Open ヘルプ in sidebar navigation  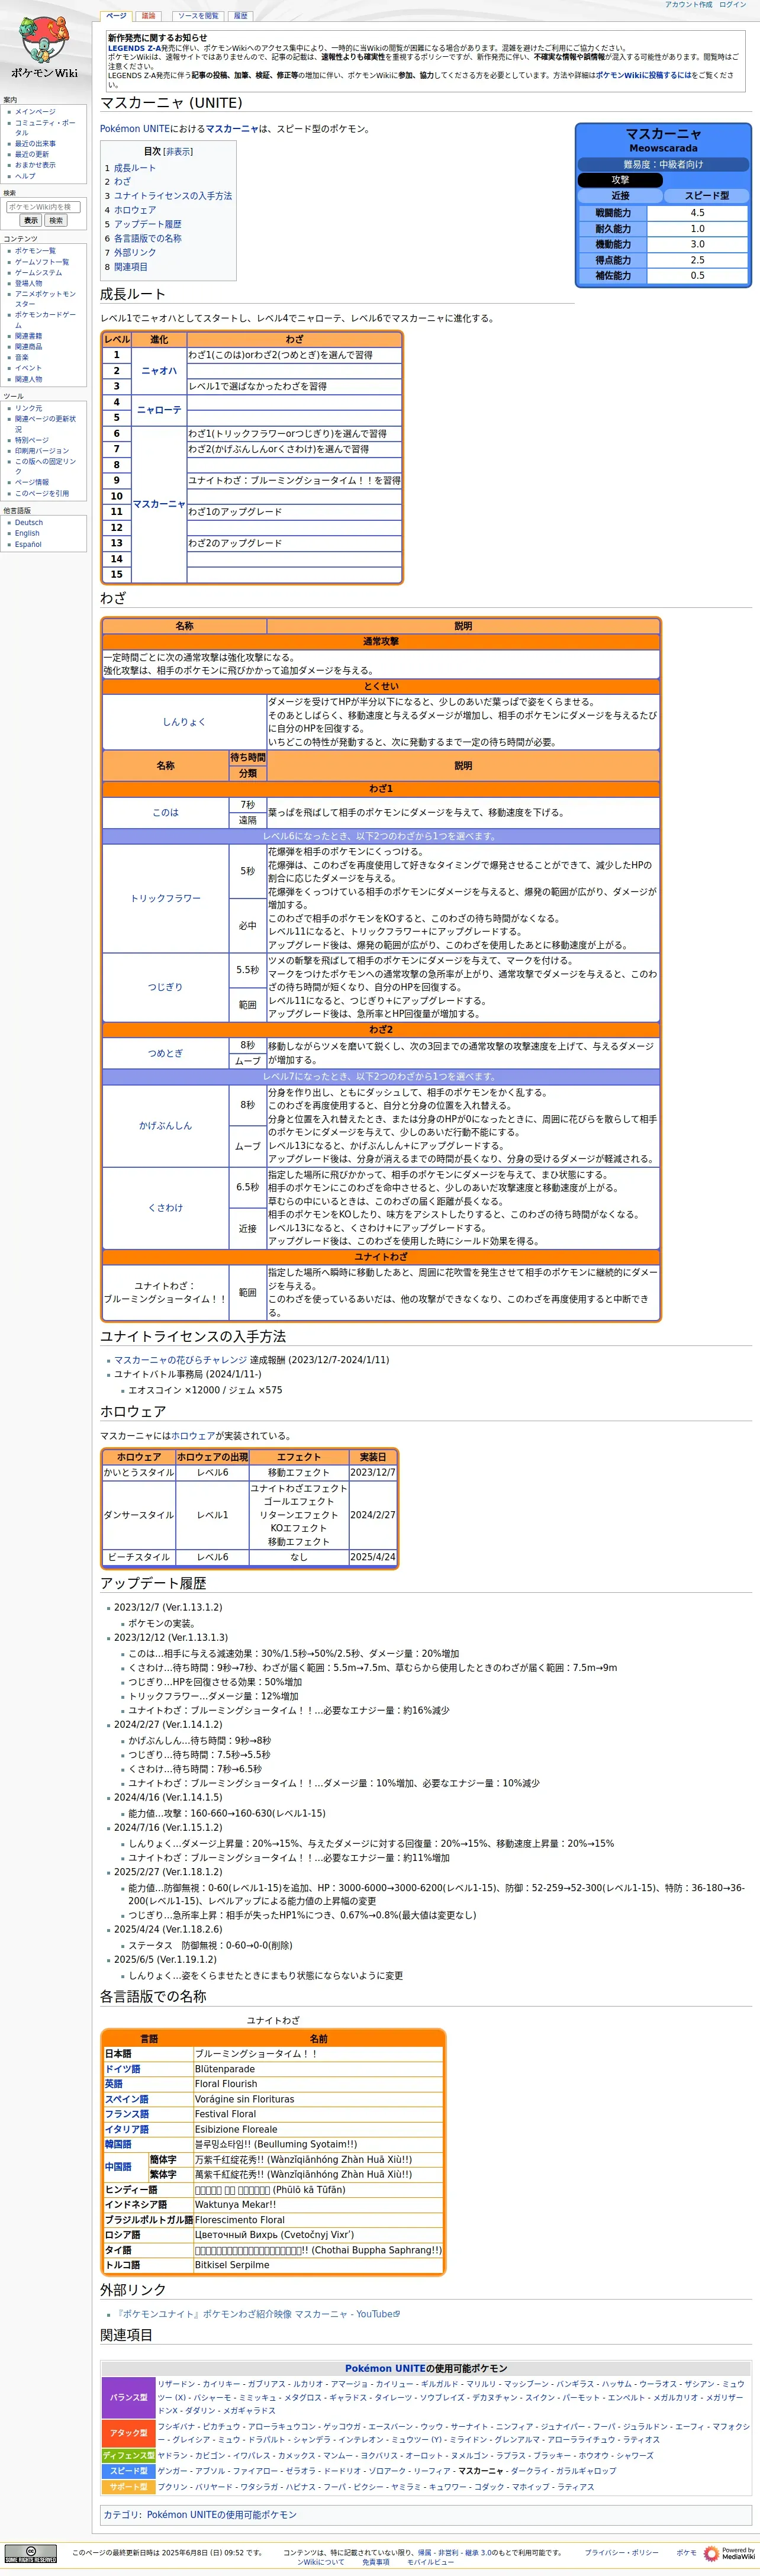pos(25,176)
